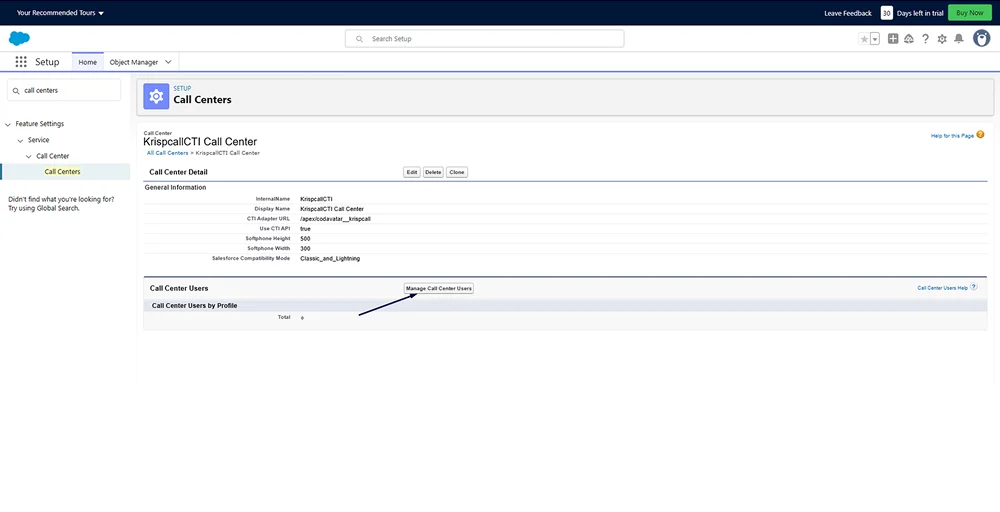Click the Clone button
This screenshot has width=1000, height=512.
tap(457, 172)
